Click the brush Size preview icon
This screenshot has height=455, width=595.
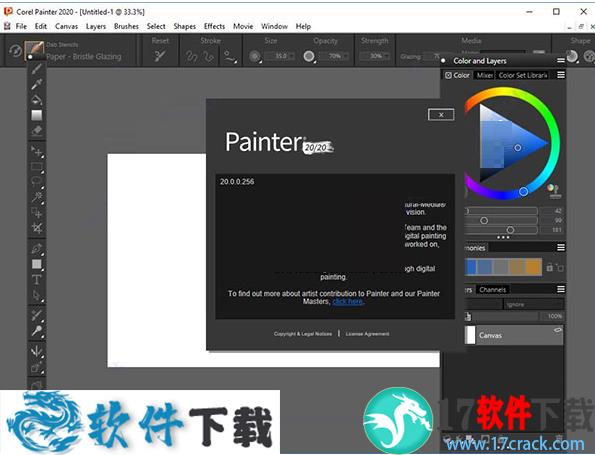pyautogui.click(x=255, y=57)
